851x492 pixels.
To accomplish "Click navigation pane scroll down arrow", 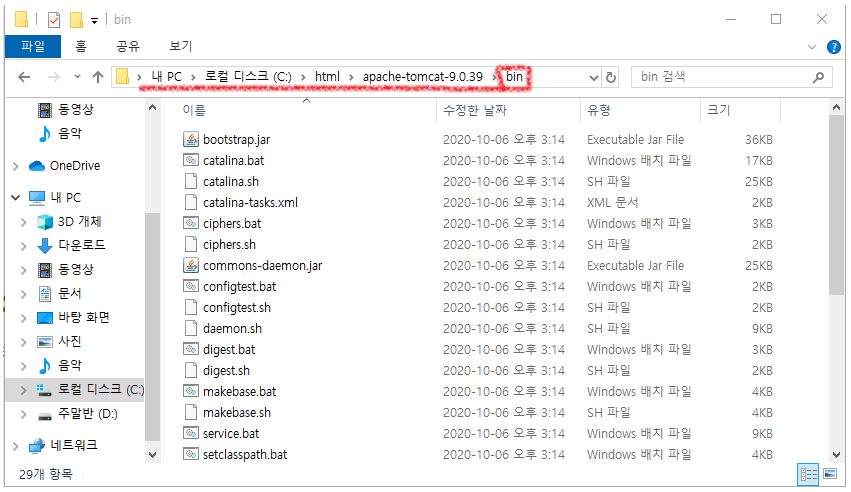I will click(x=153, y=455).
